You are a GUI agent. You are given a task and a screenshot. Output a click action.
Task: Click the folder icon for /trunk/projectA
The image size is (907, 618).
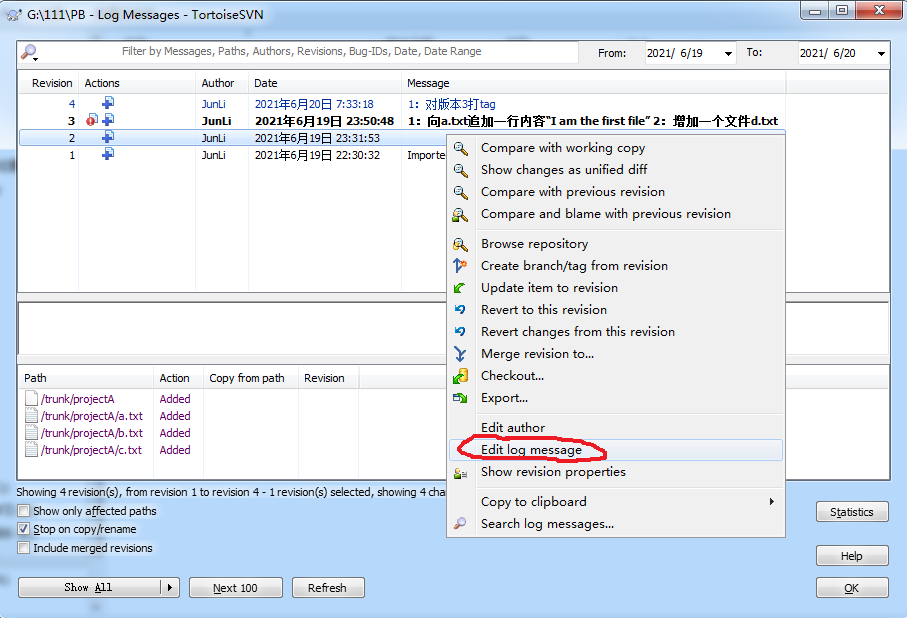(32, 399)
